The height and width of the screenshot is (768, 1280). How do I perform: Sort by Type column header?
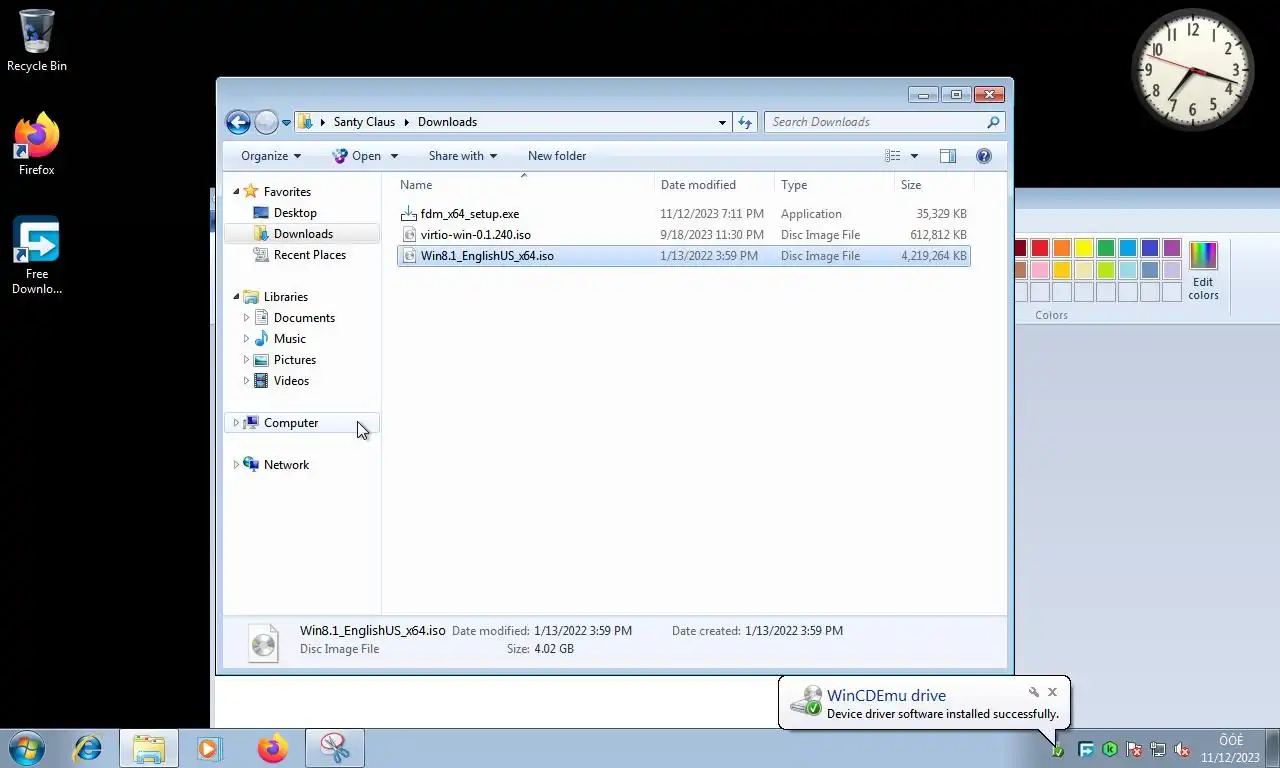pyautogui.click(x=834, y=185)
